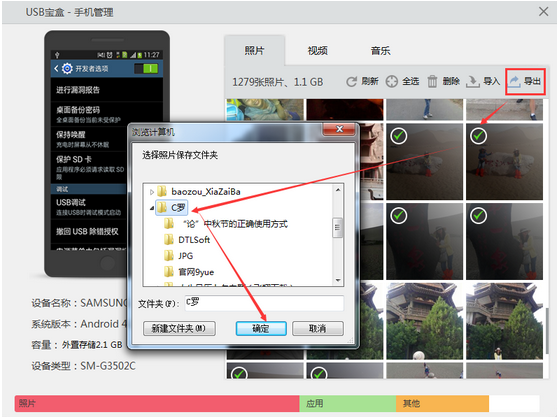The image size is (560, 417).
Task: Click the folder tree scroll-up arrow
Action: pyautogui.click(x=338, y=190)
